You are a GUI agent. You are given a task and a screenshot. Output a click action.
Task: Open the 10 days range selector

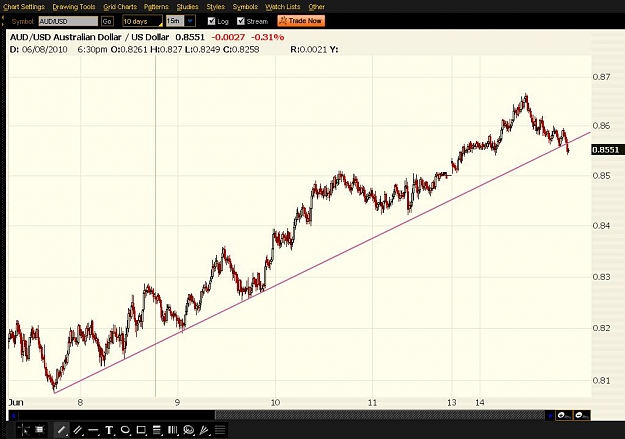(x=142, y=21)
